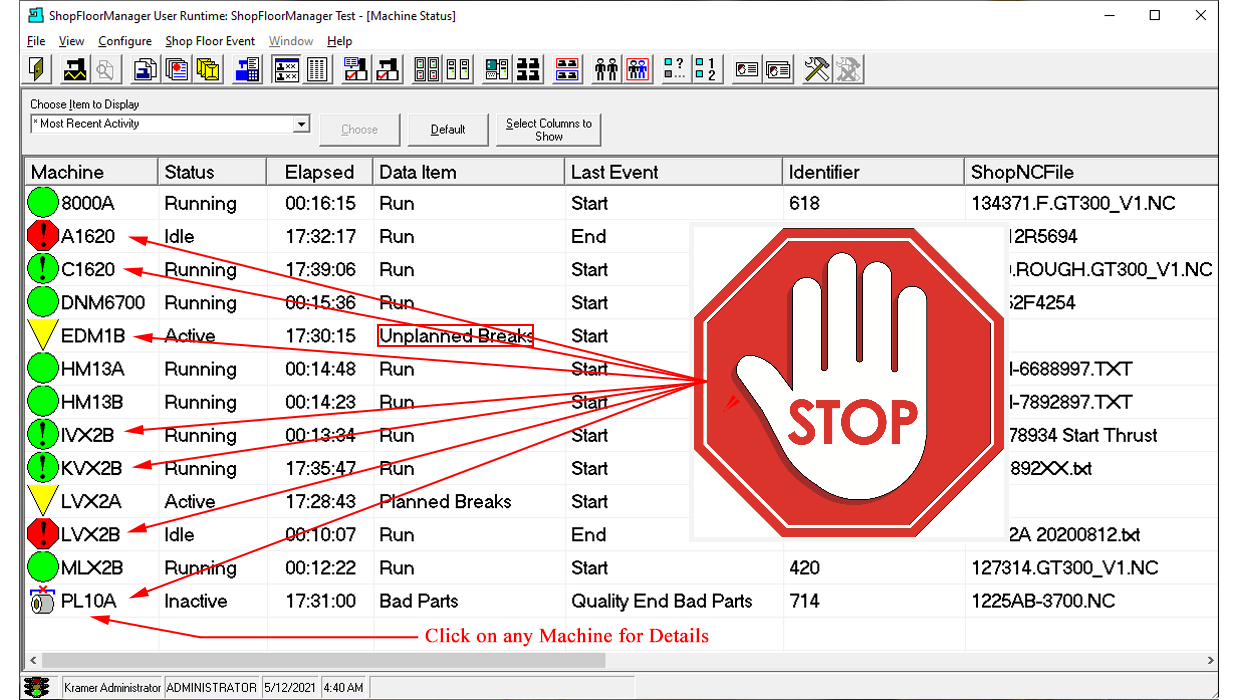Click Kramer Administrator in the status bar
Image resolution: width=1238 pixels, height=700 pixels.
click(111, 687)
